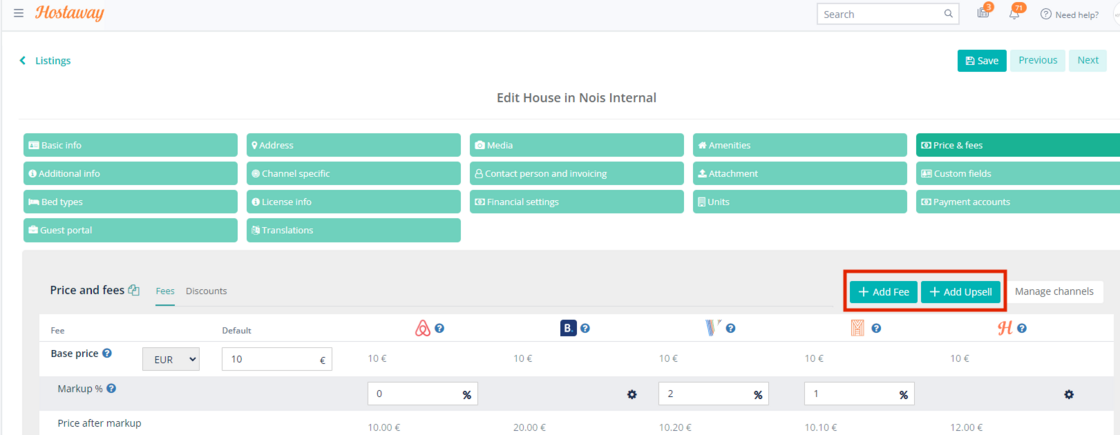
Task: Click the Vrbo markup field showing 2
Action: [714, 394]
